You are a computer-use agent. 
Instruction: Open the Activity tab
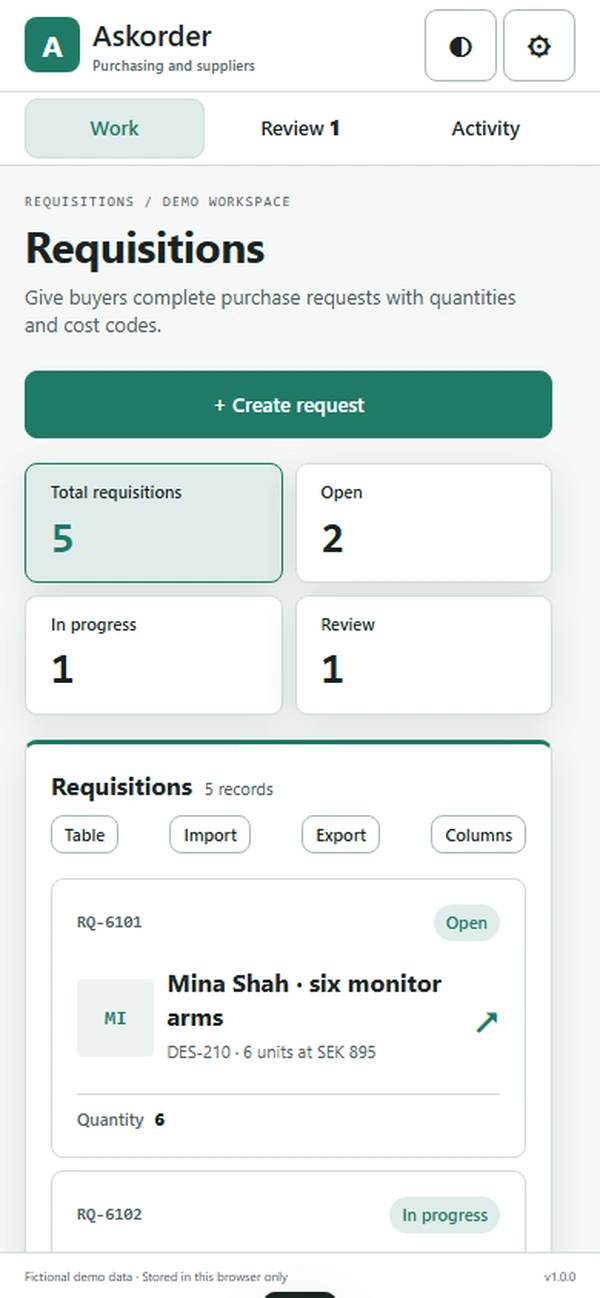tap(485, 128)
